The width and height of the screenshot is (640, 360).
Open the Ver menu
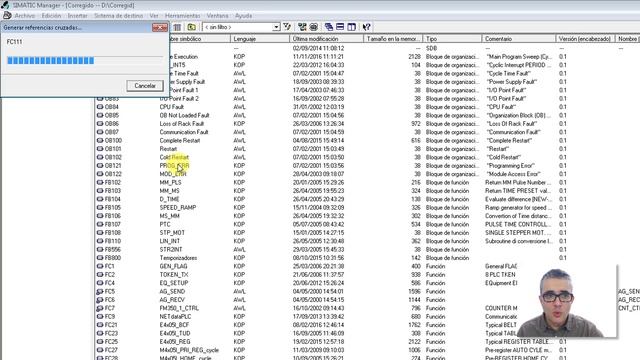click(154, 16)
